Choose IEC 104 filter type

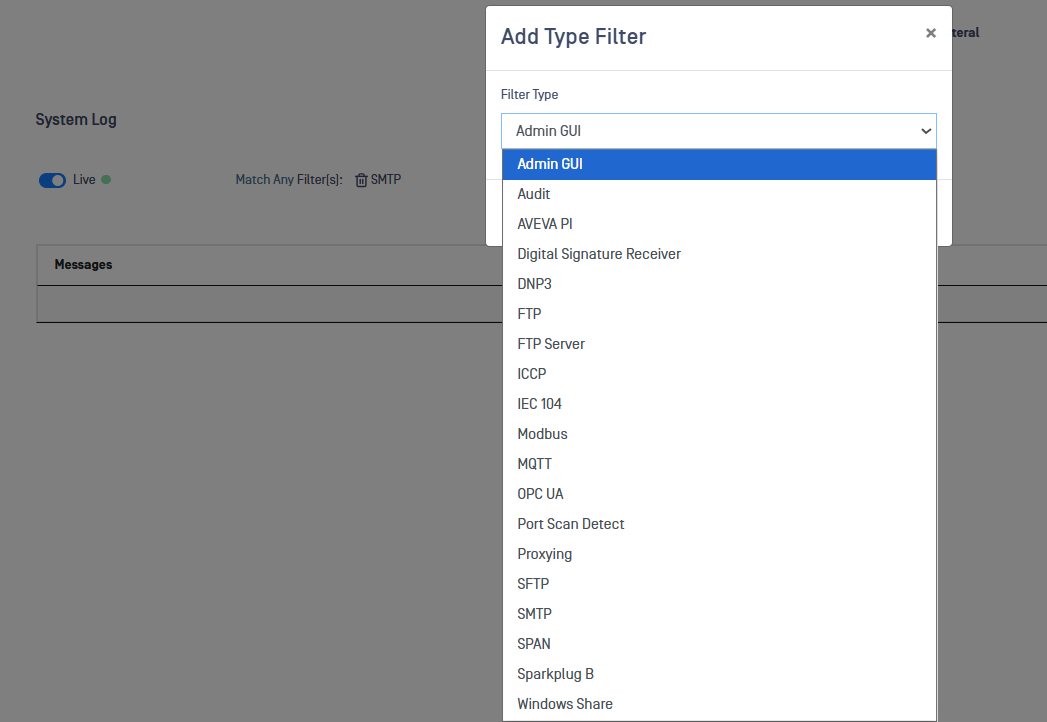[x=540, y=404]
